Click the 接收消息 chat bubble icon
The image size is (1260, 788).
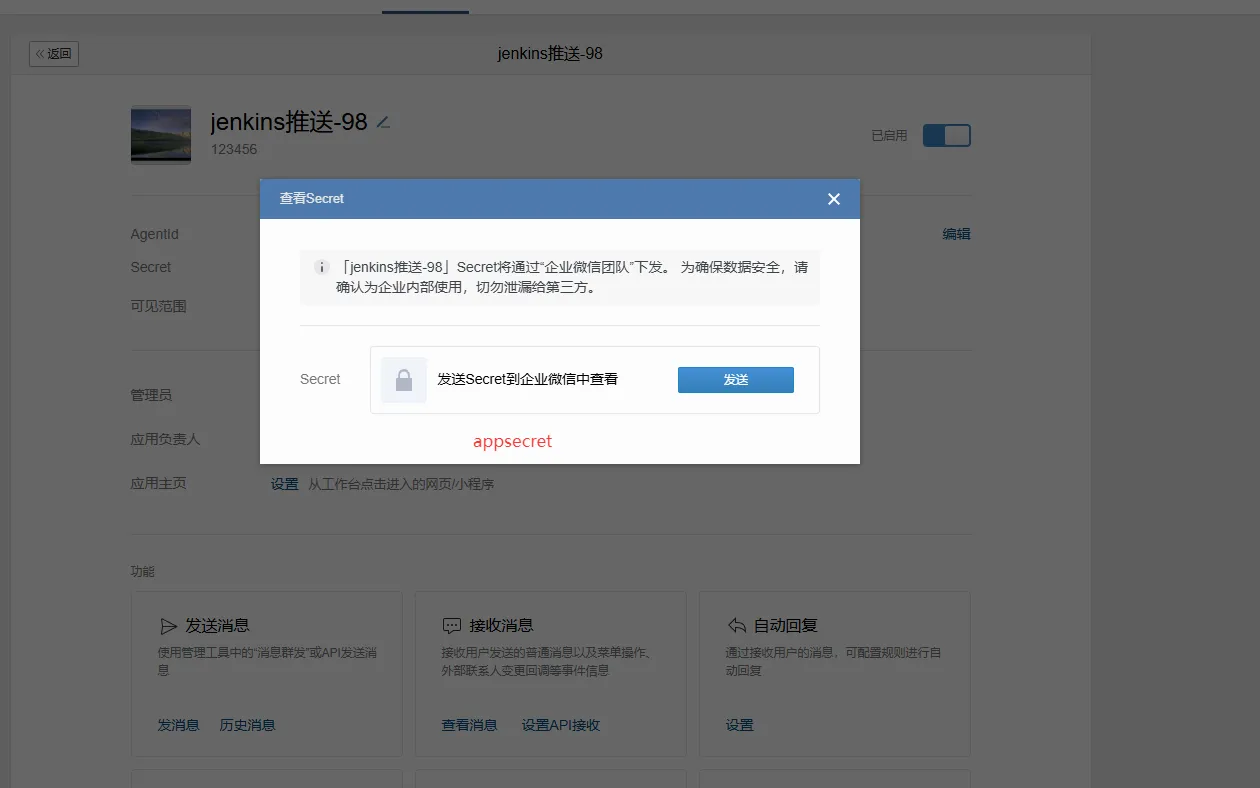[451, 626]
